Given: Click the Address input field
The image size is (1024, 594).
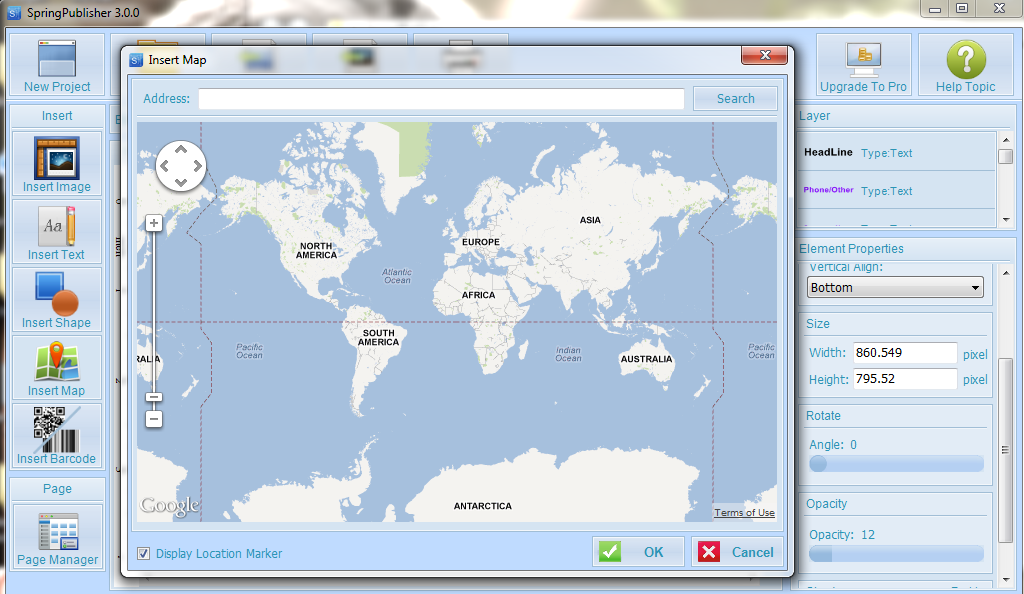Looking at the screenshot, I should (441, 99).
